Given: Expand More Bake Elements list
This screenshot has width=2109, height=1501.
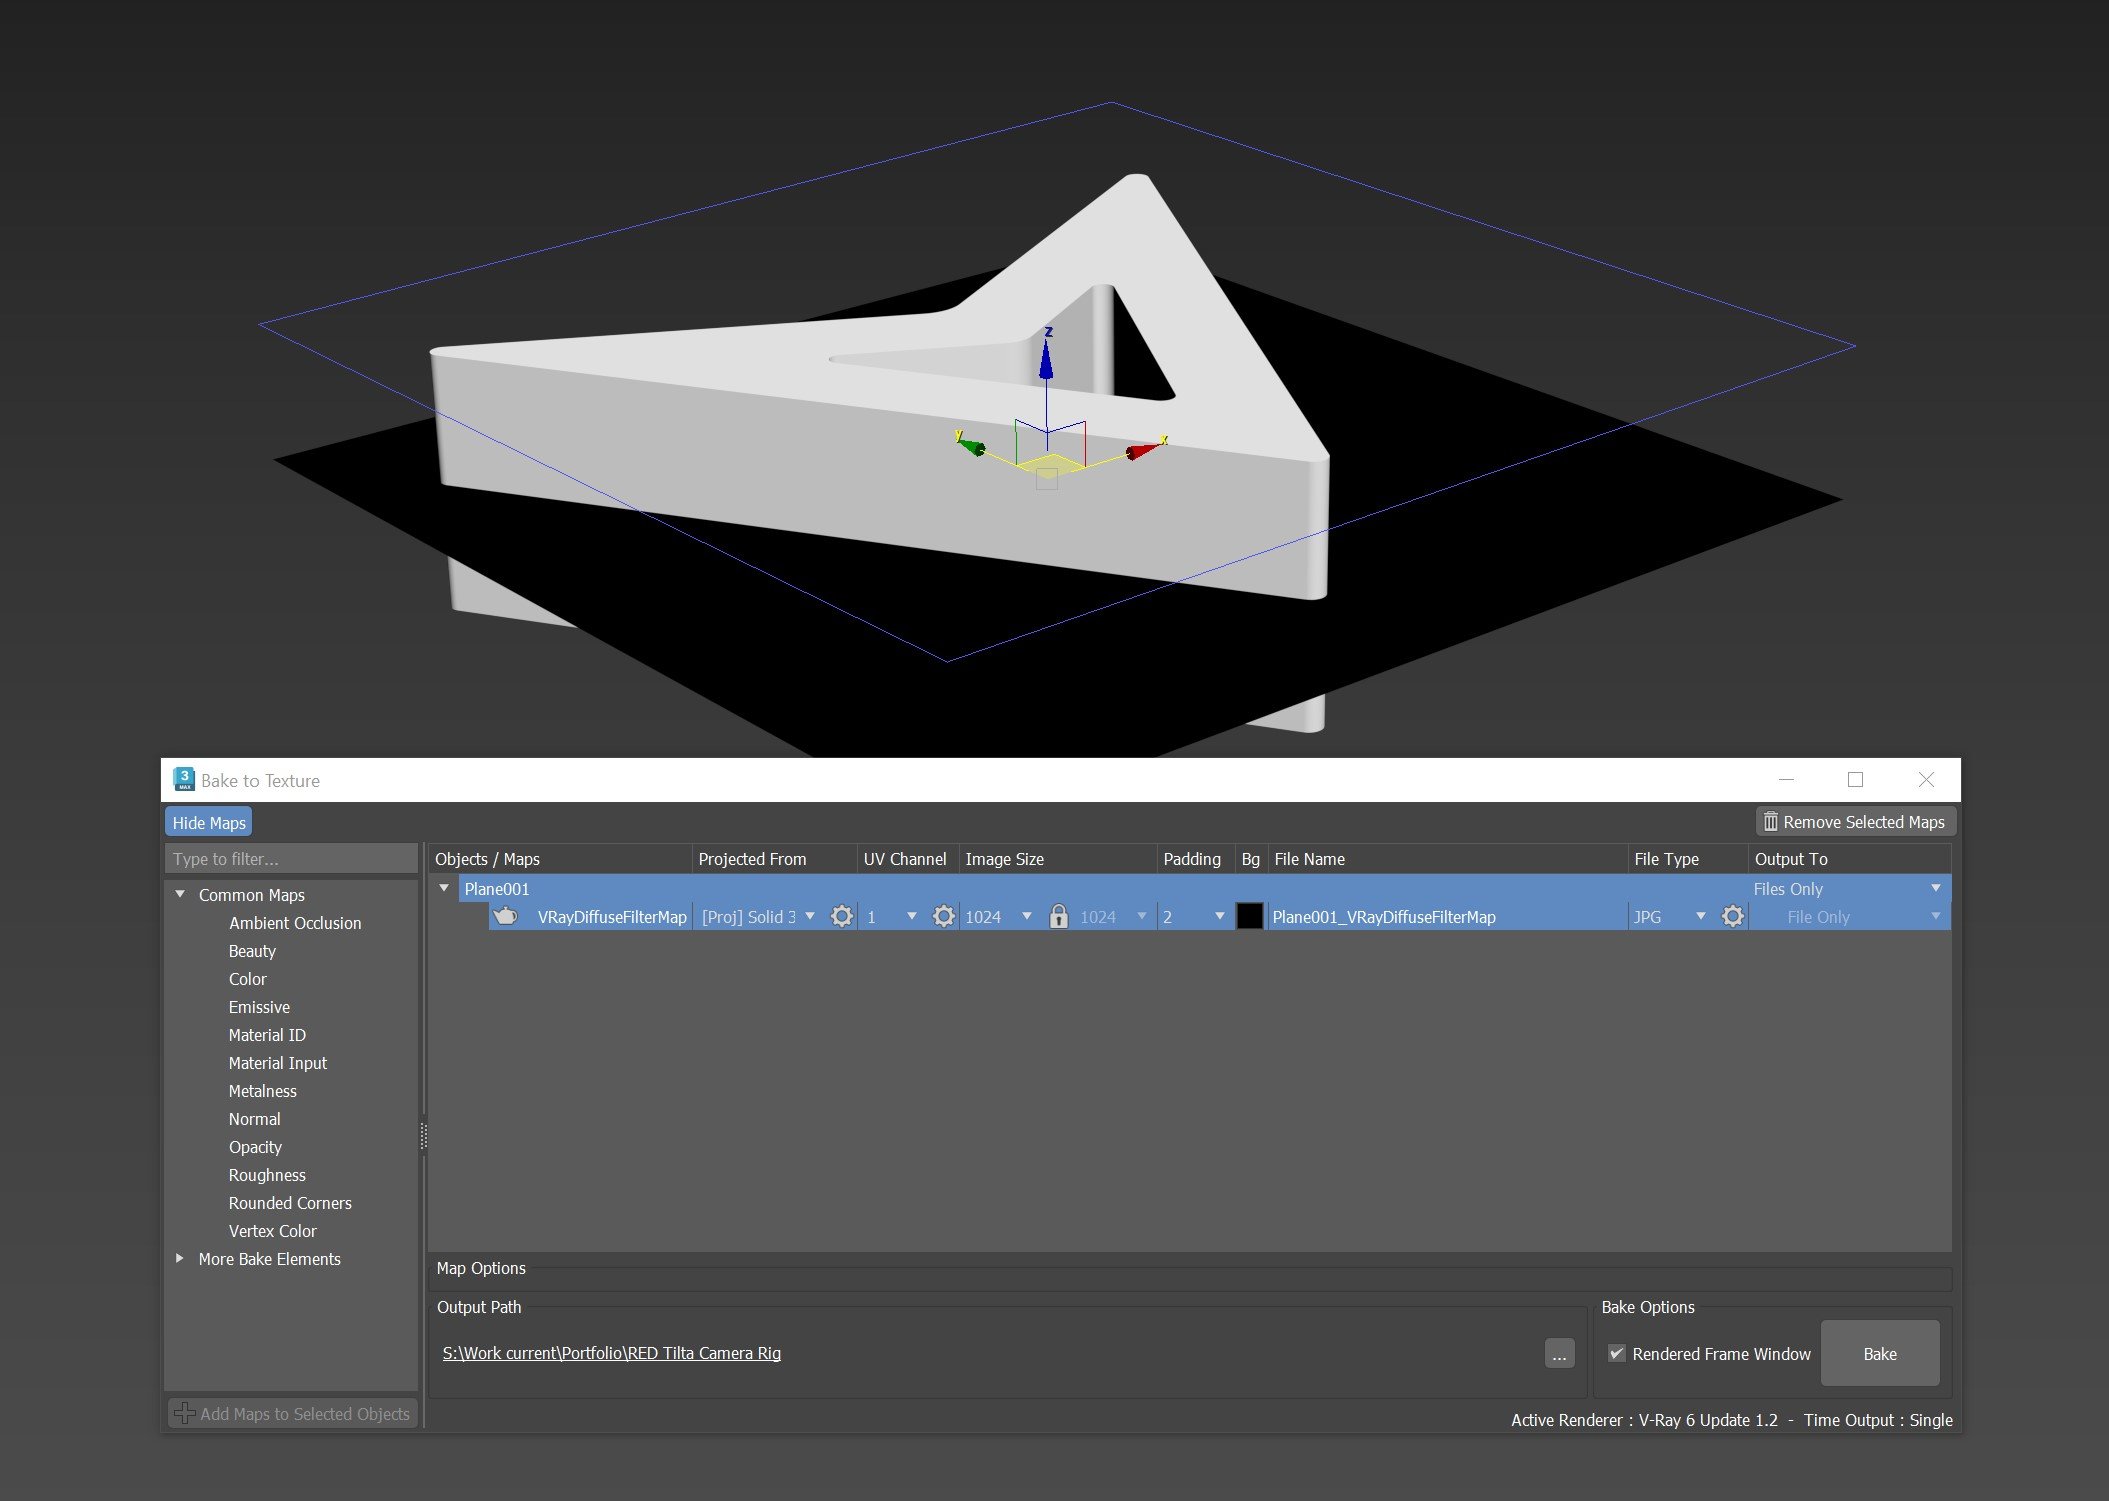Looking at the screenshot, I should tap(180, 1259).
